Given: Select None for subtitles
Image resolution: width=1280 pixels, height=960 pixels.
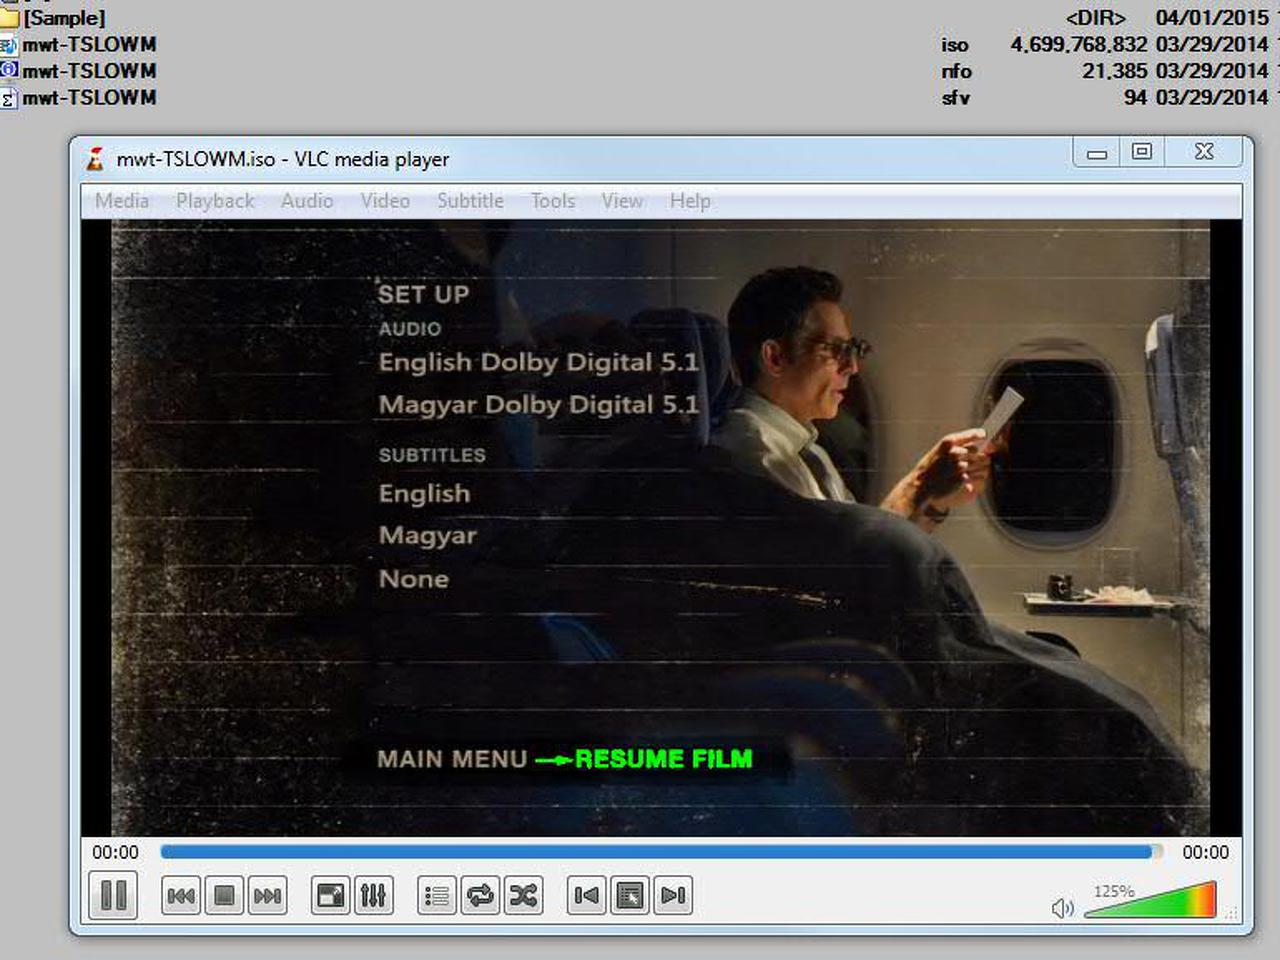Looking at the screenshot, I should (413, 579).
